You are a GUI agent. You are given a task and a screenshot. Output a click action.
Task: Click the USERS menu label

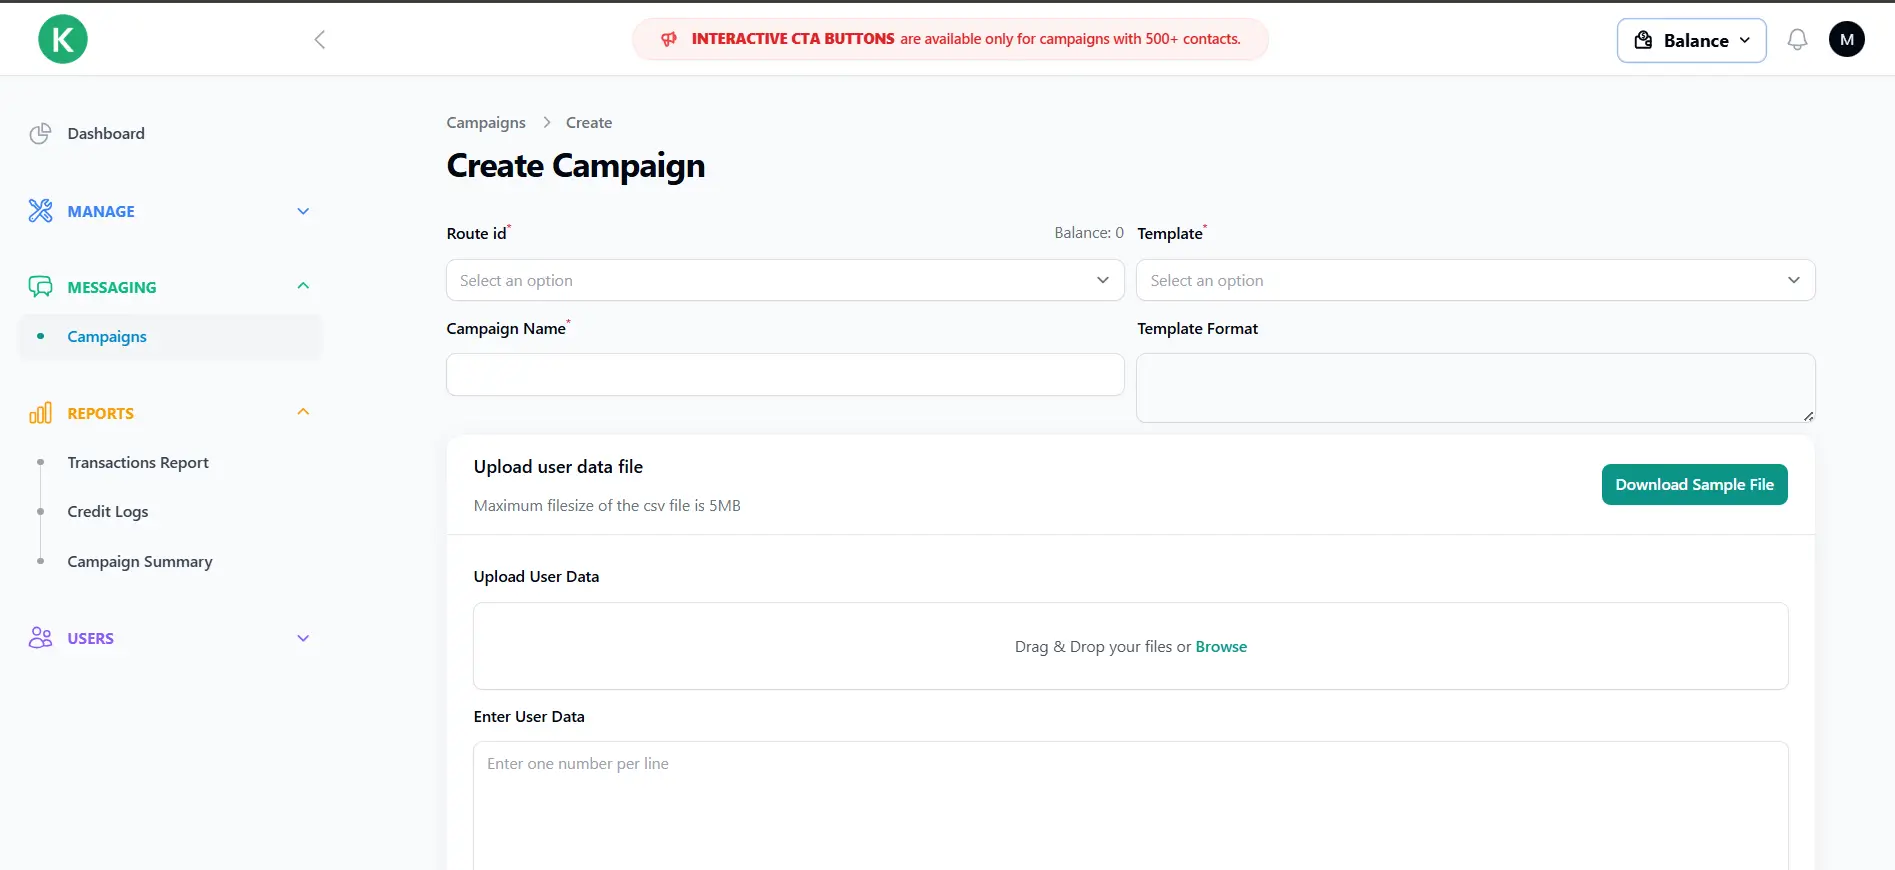(90, 638)
